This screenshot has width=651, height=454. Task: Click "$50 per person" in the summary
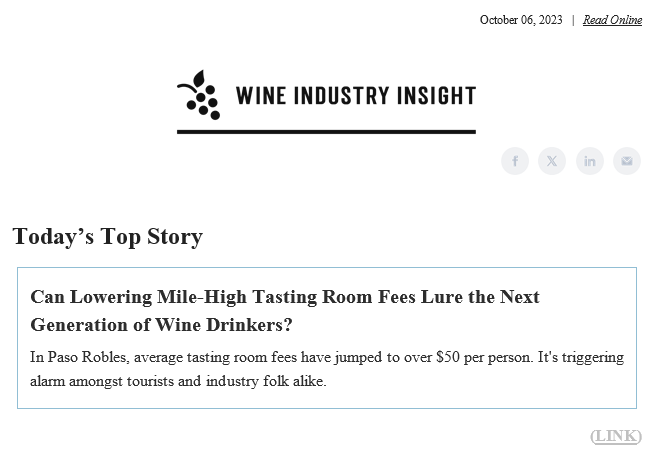(x=484, y=357)
